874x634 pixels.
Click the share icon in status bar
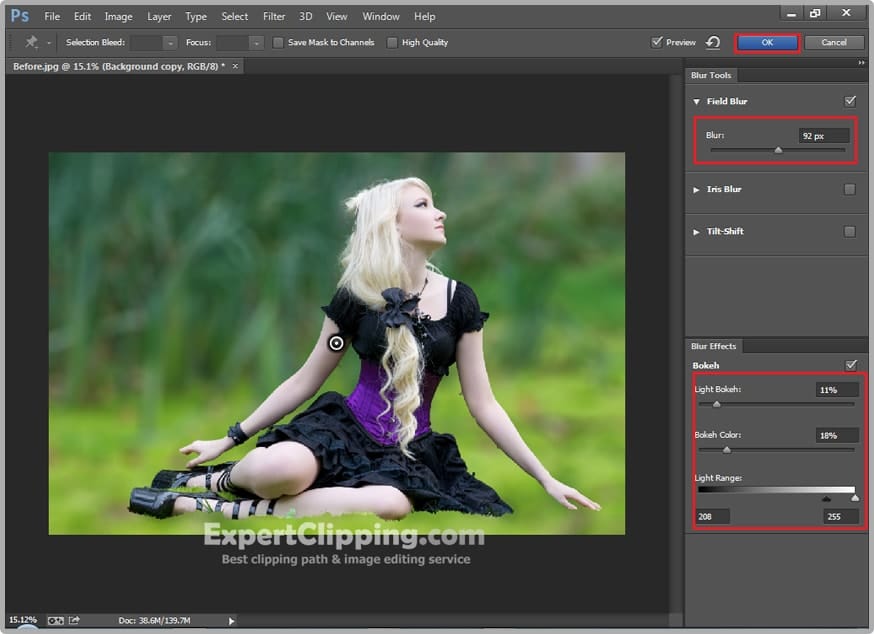coord(74,621)
